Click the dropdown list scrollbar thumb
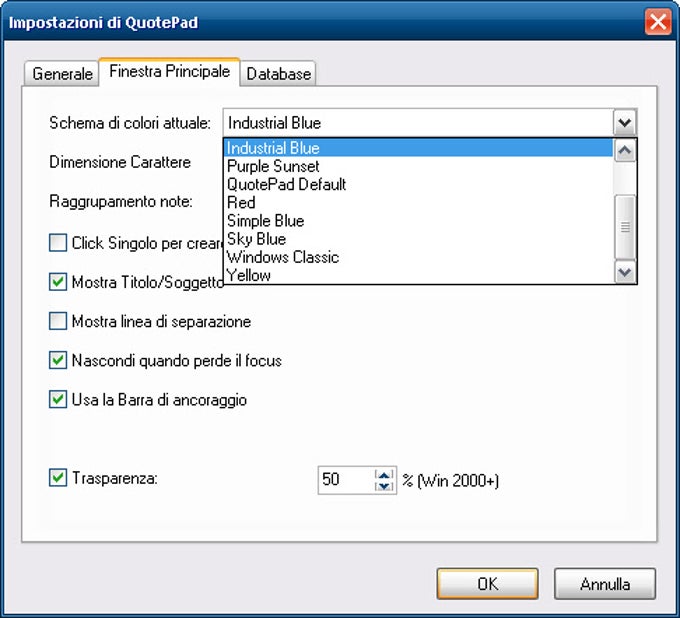This screenshot has height=618, width=680. pos(625,227)
